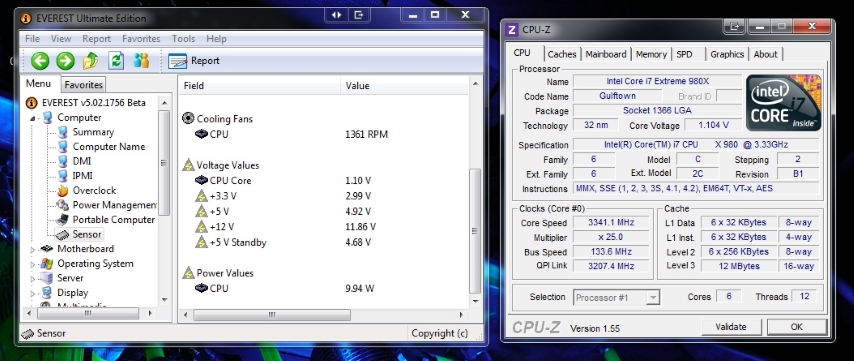The image size is (854, 361).
Task: Open the View menu in EVEREST
Action: click(61, 39)
